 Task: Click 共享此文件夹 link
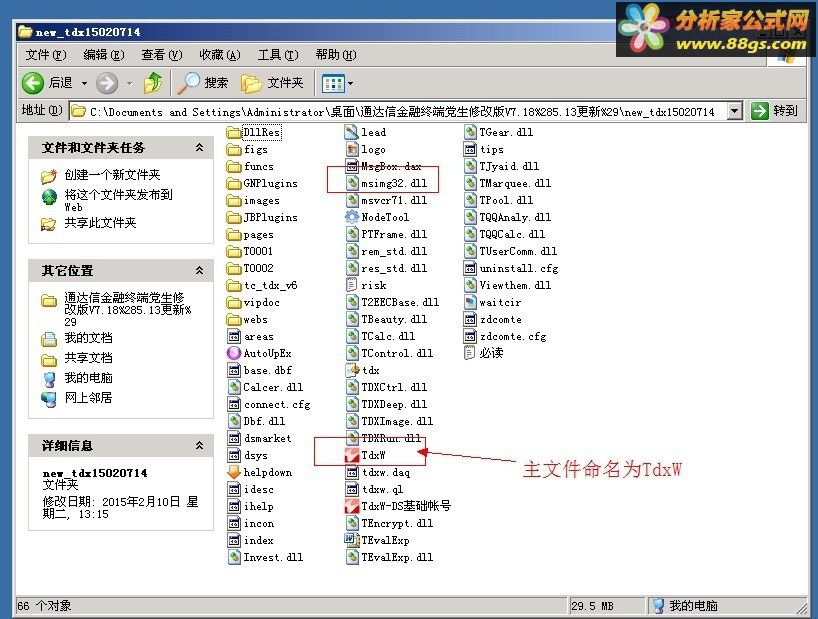pos(100,223)
